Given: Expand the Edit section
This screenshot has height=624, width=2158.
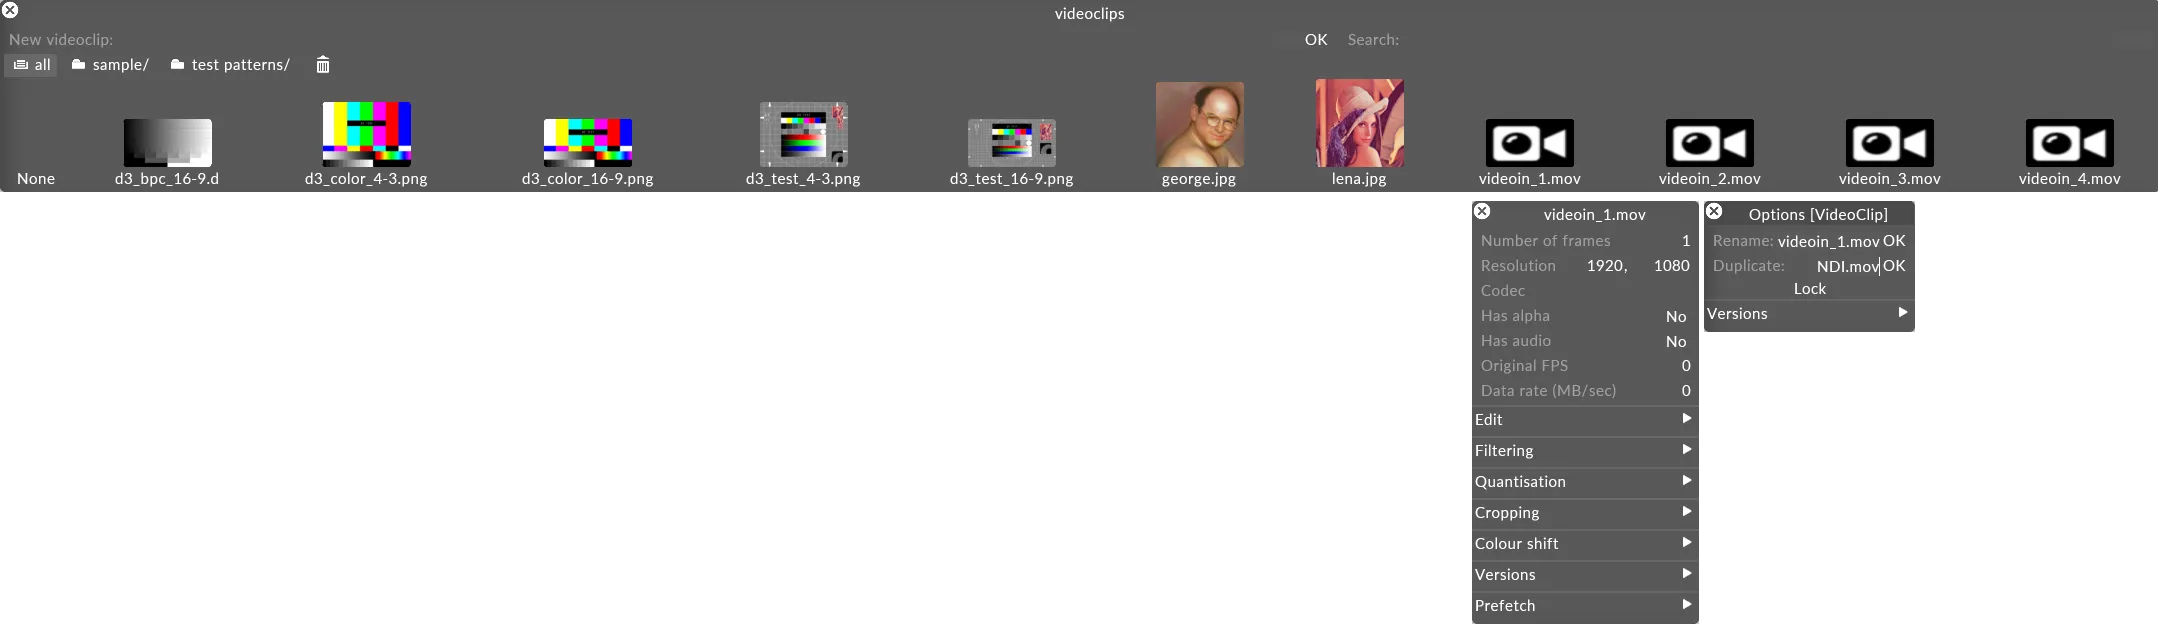Looking at the screenshot, I should pyautogui.click(x=1585, y=420).
